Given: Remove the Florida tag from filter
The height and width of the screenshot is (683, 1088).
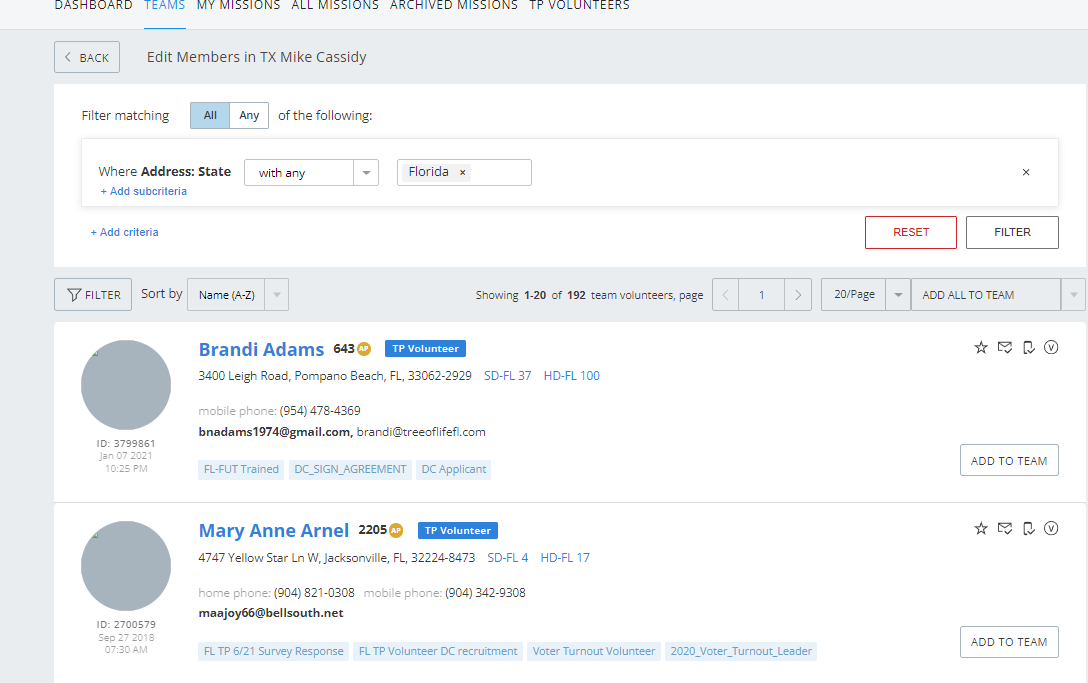Looking at the screenshot, I should [x=462, y=172].
